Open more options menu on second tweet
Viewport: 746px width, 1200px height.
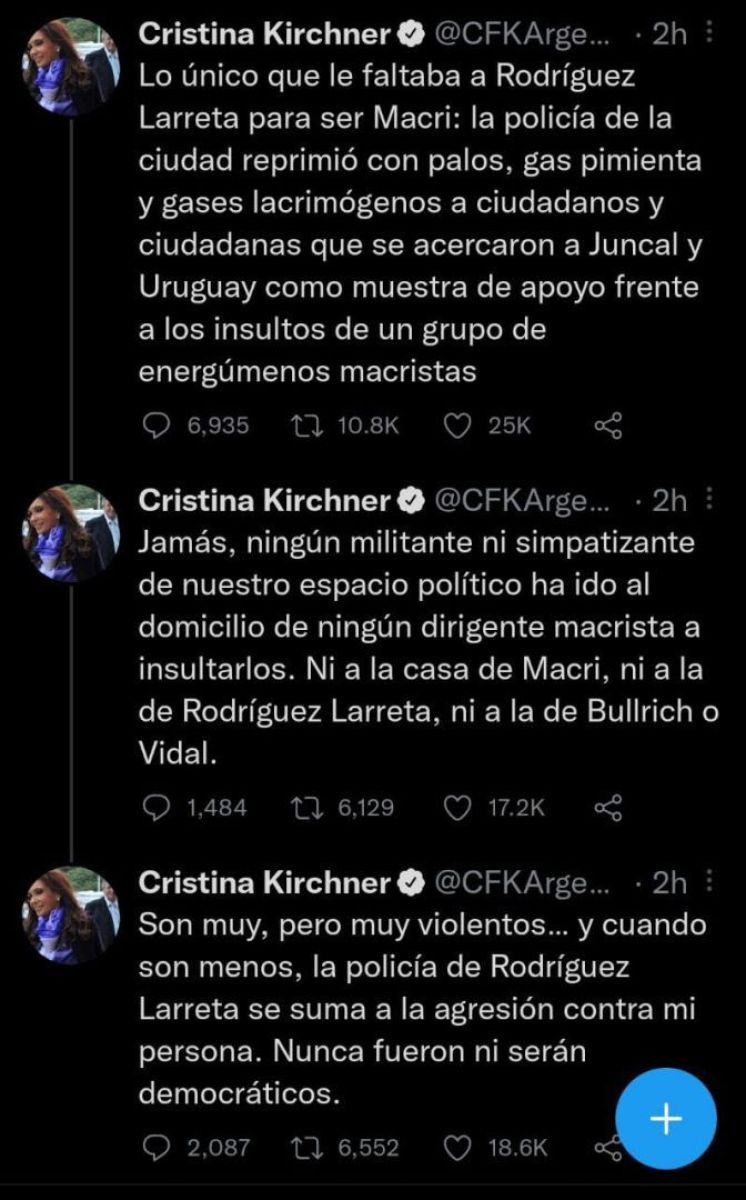710,498
